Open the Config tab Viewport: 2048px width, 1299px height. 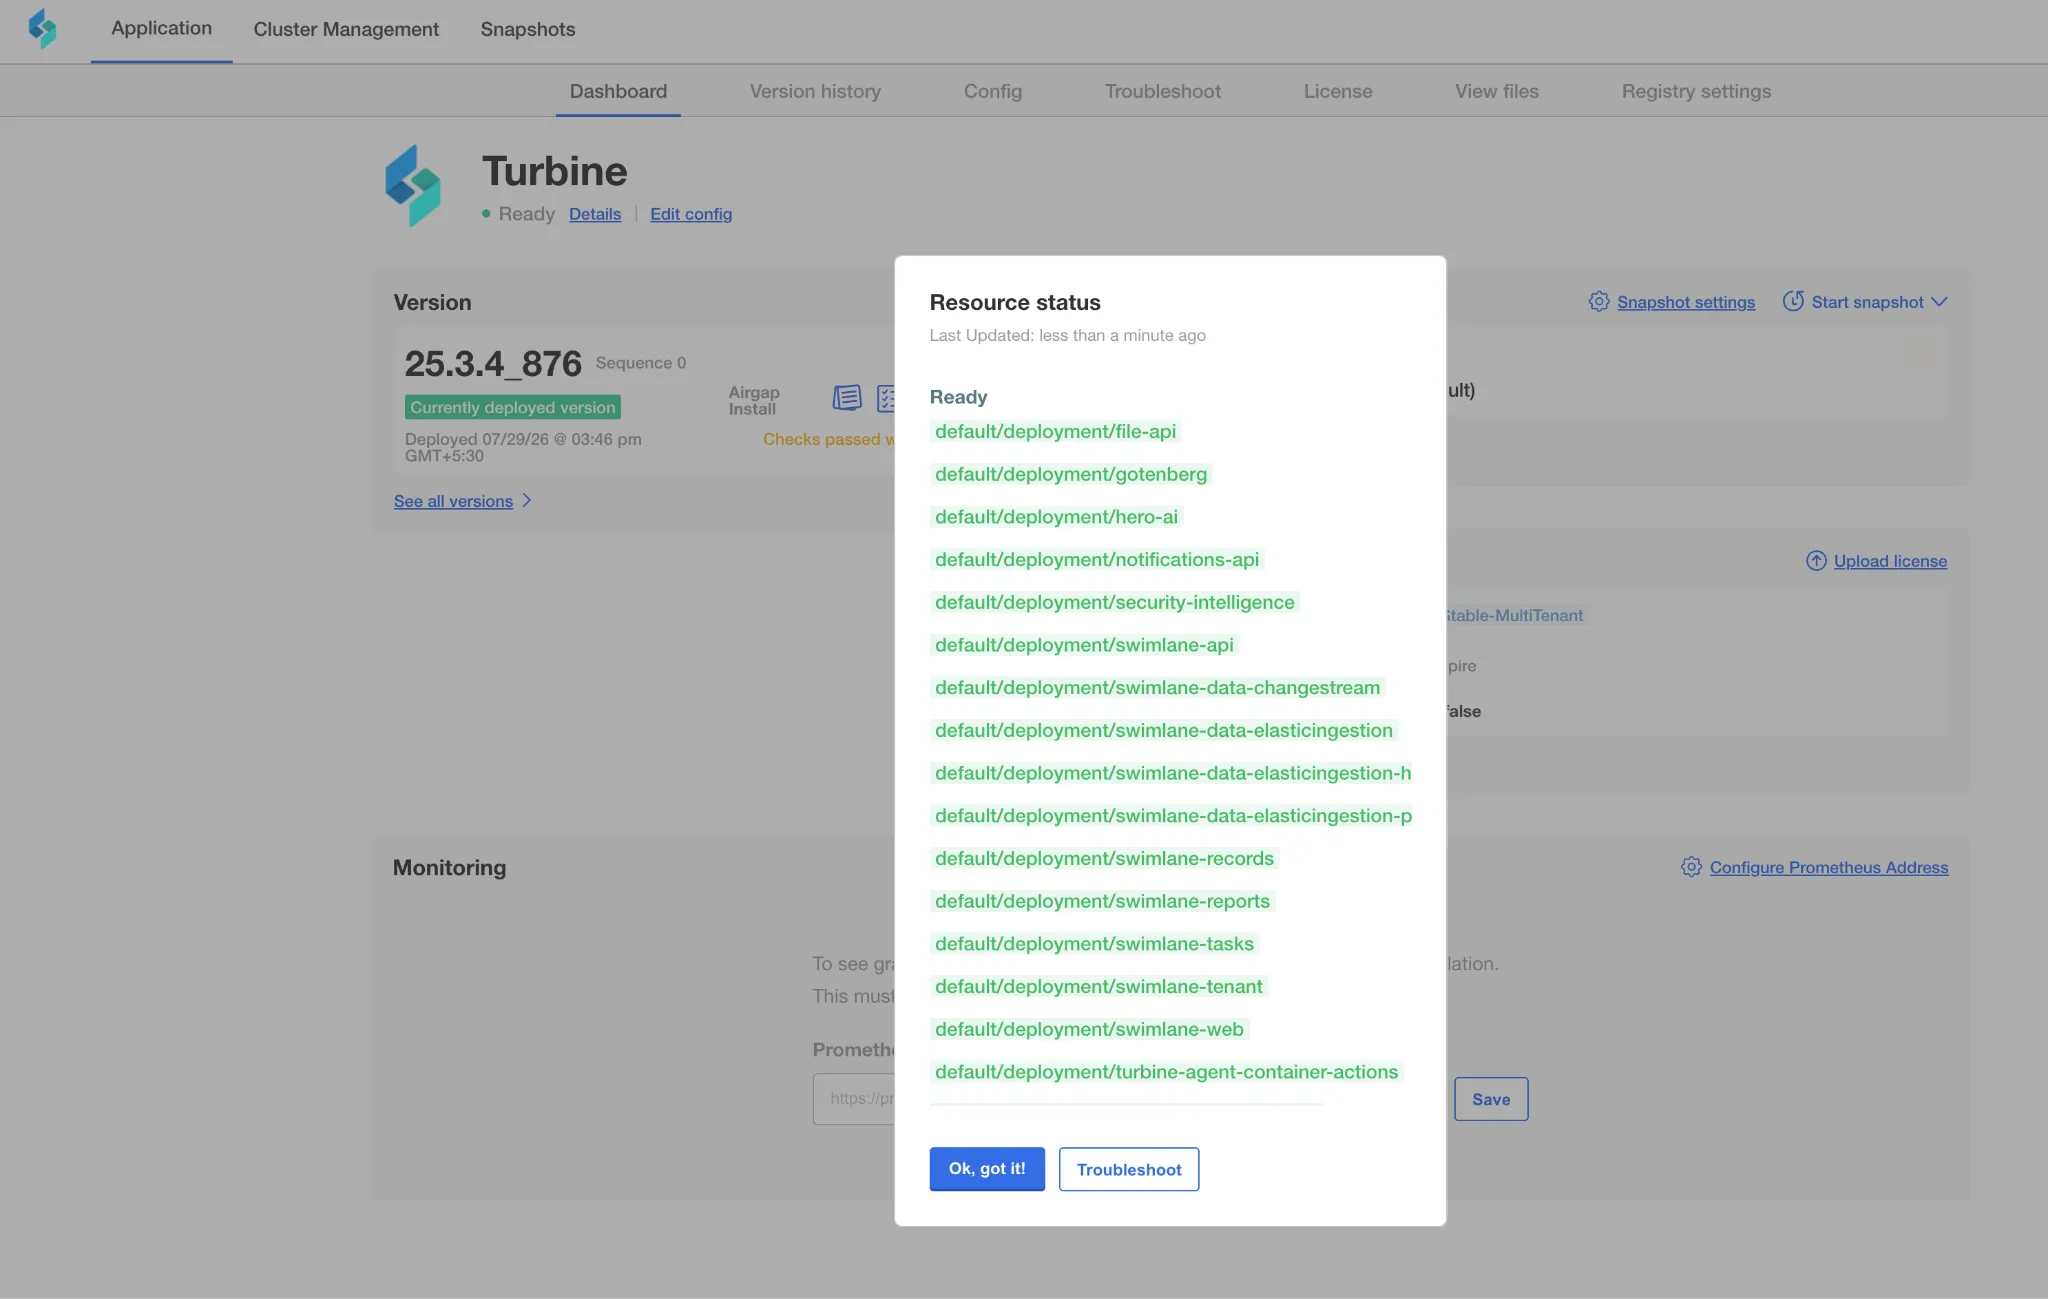pos(992,91)
